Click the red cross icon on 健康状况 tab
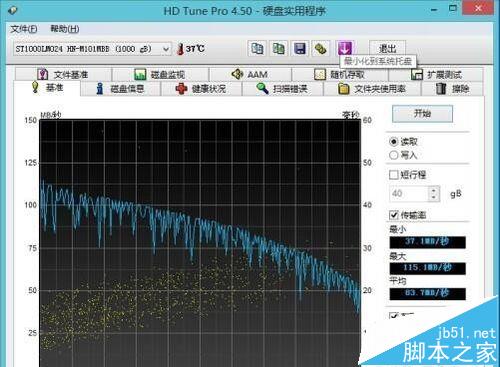 coord(182,89)
